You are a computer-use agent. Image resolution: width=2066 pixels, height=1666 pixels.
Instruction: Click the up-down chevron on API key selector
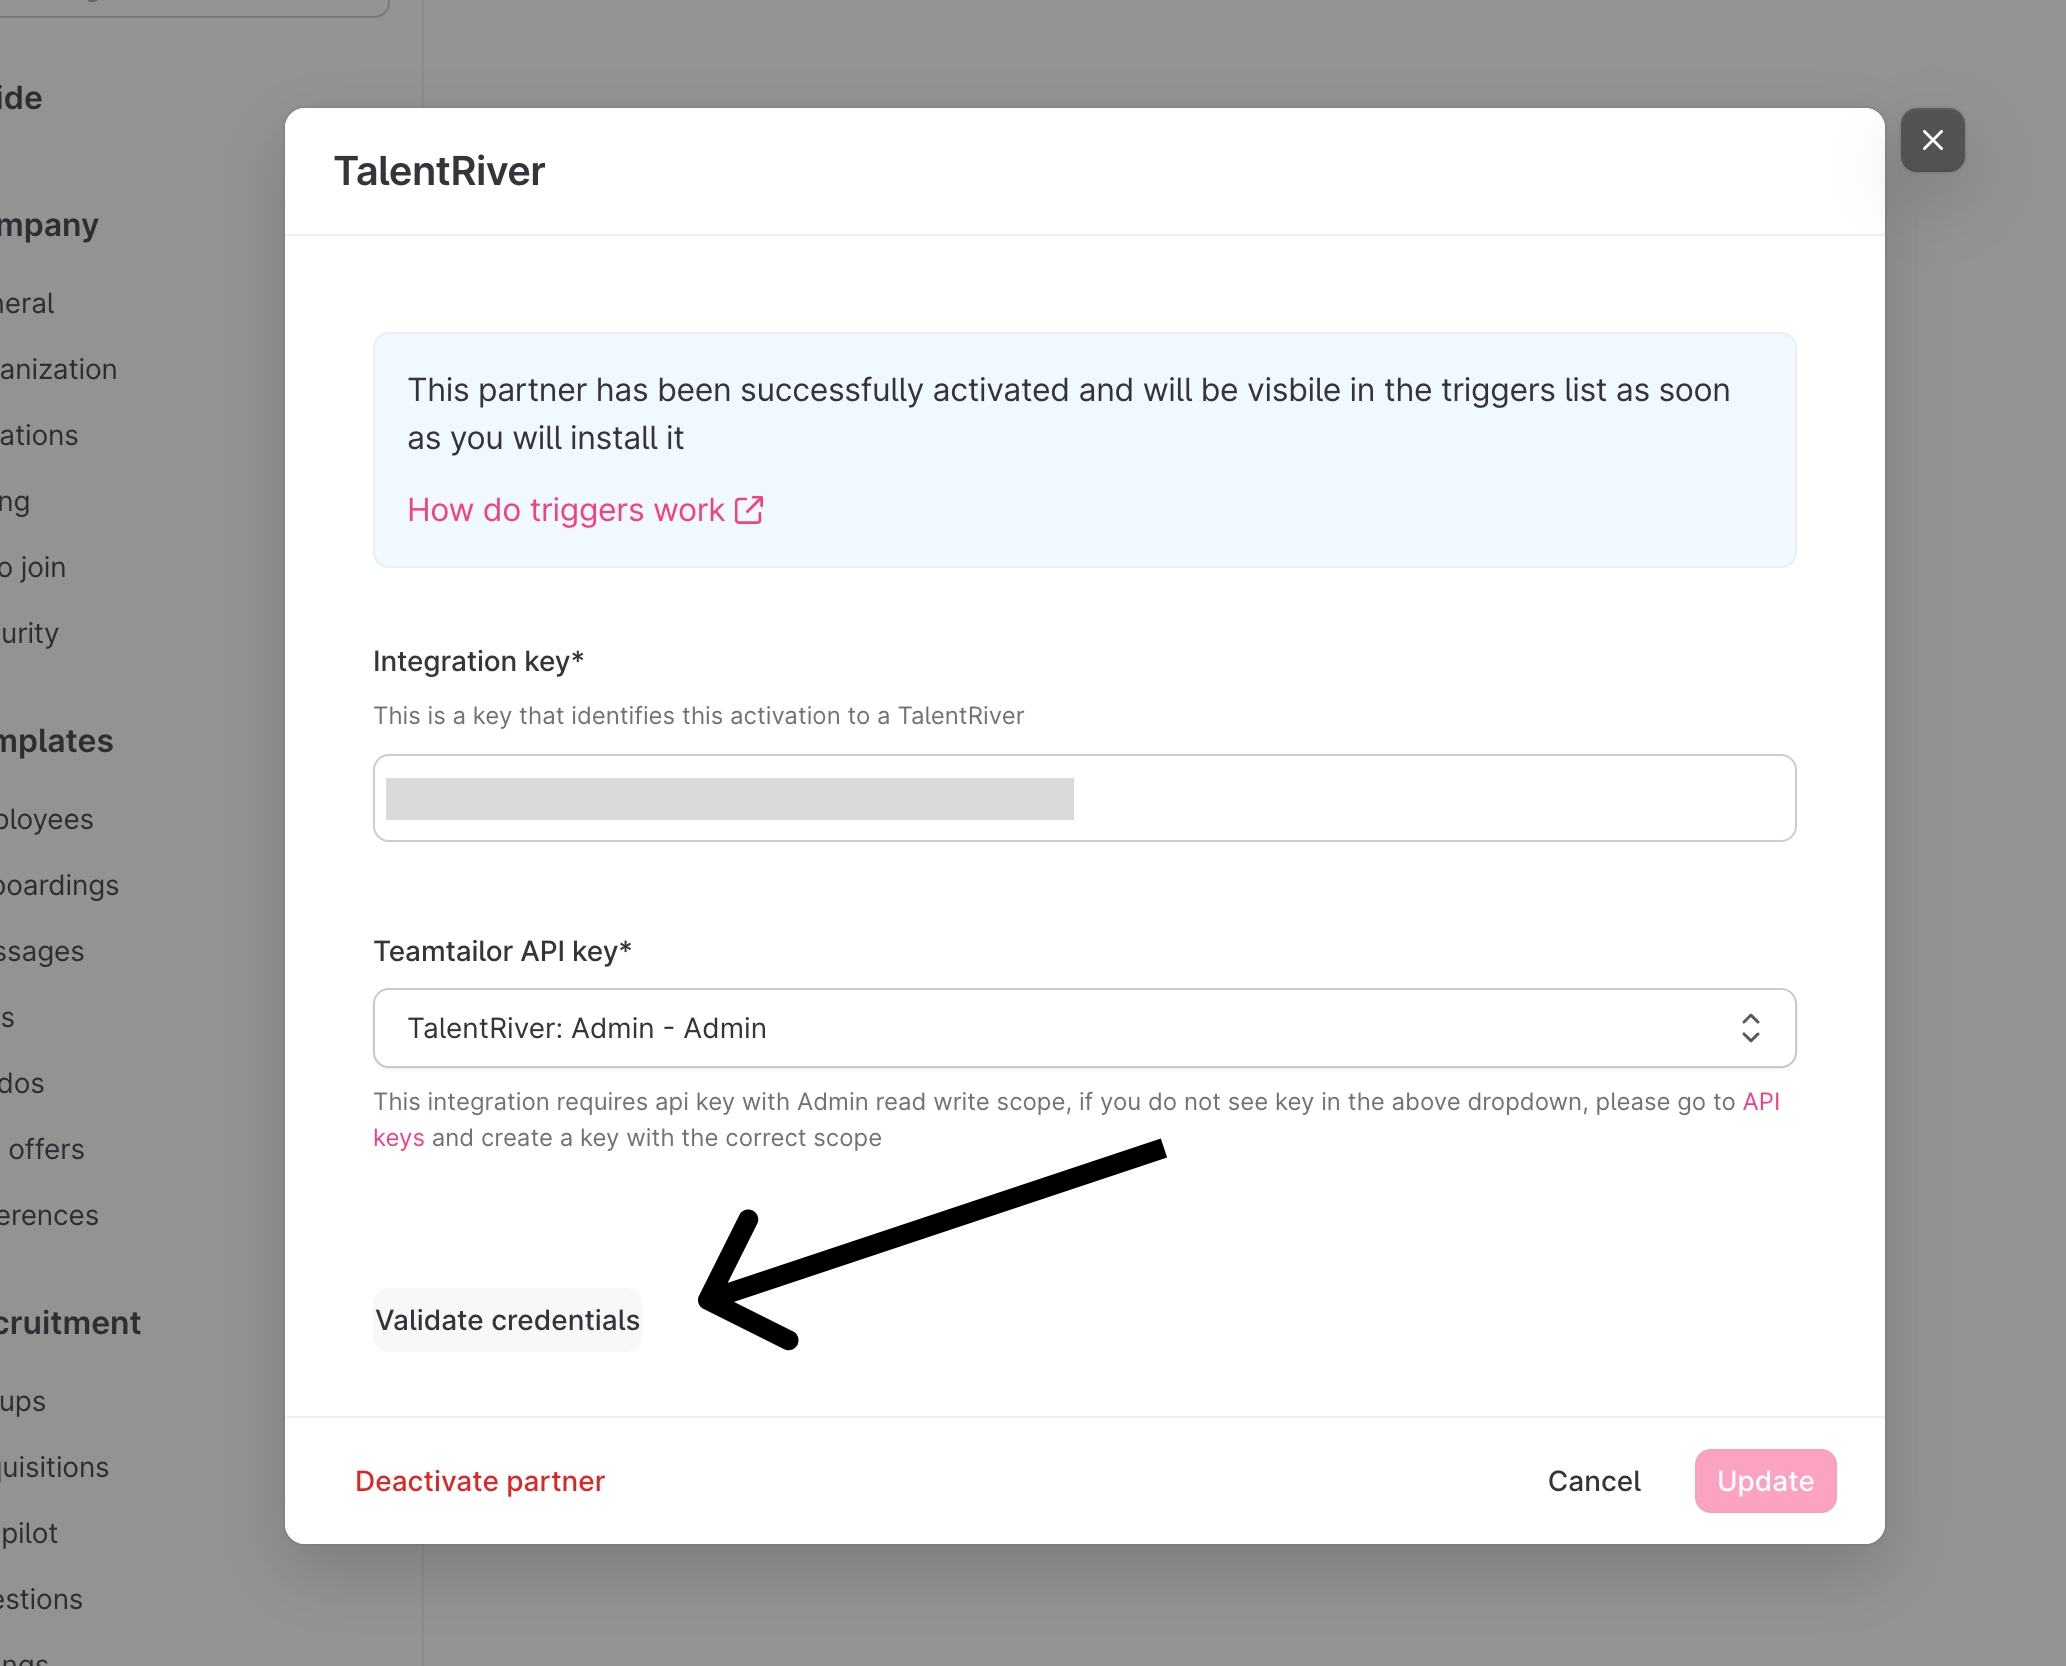[1750, 1028]
